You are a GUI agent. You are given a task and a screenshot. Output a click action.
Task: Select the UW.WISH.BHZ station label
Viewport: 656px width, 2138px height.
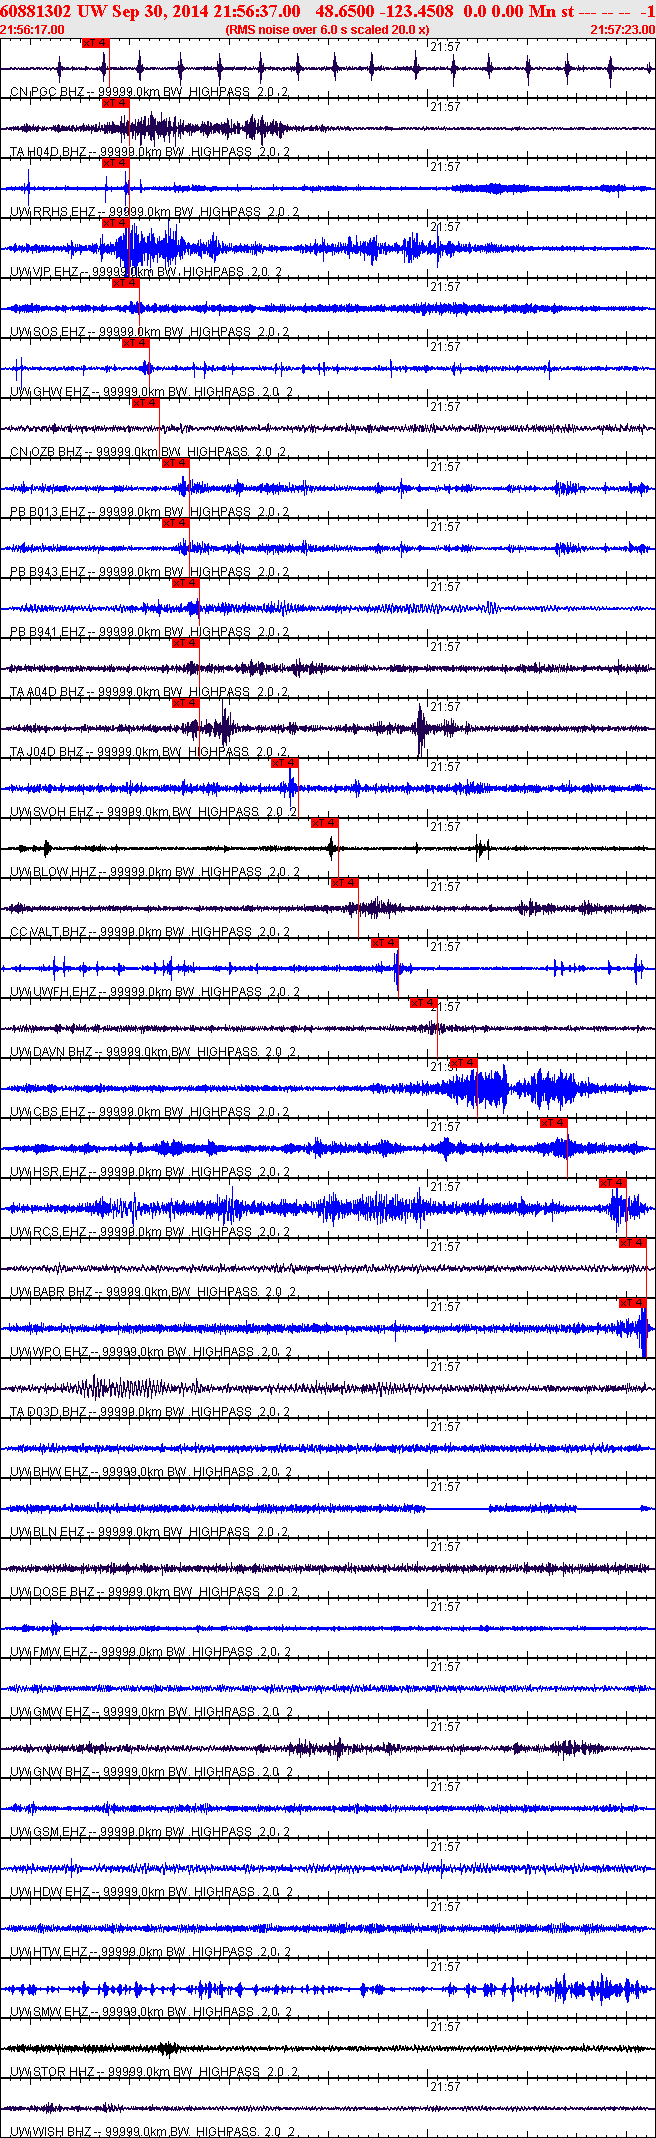pyautogui.click(x=153, y=2132)
